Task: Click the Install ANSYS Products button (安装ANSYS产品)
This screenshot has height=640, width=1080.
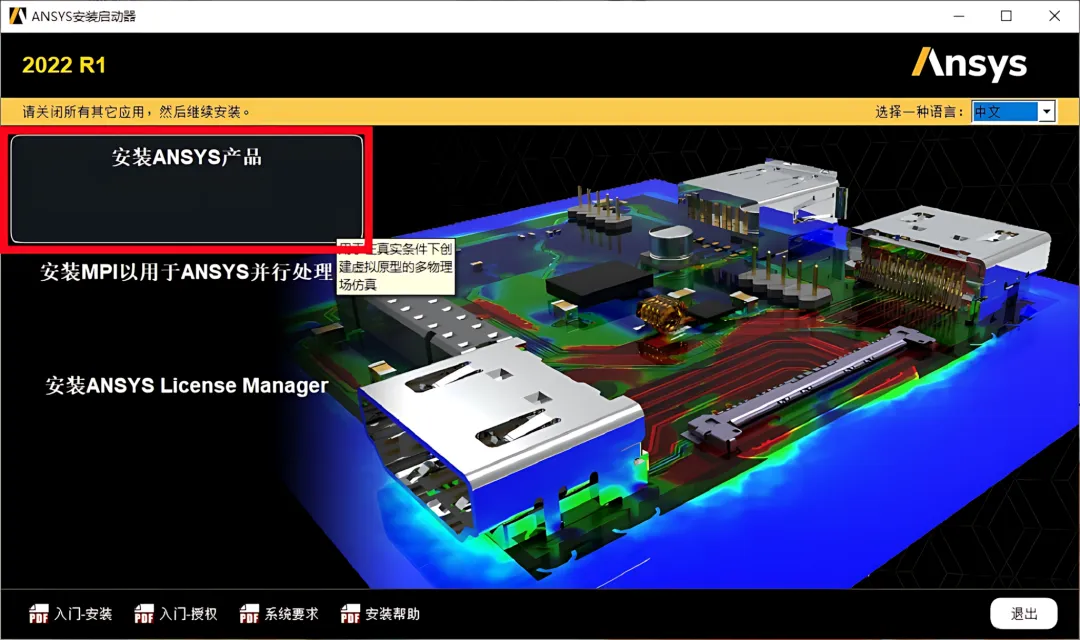Action: (187, 189)
